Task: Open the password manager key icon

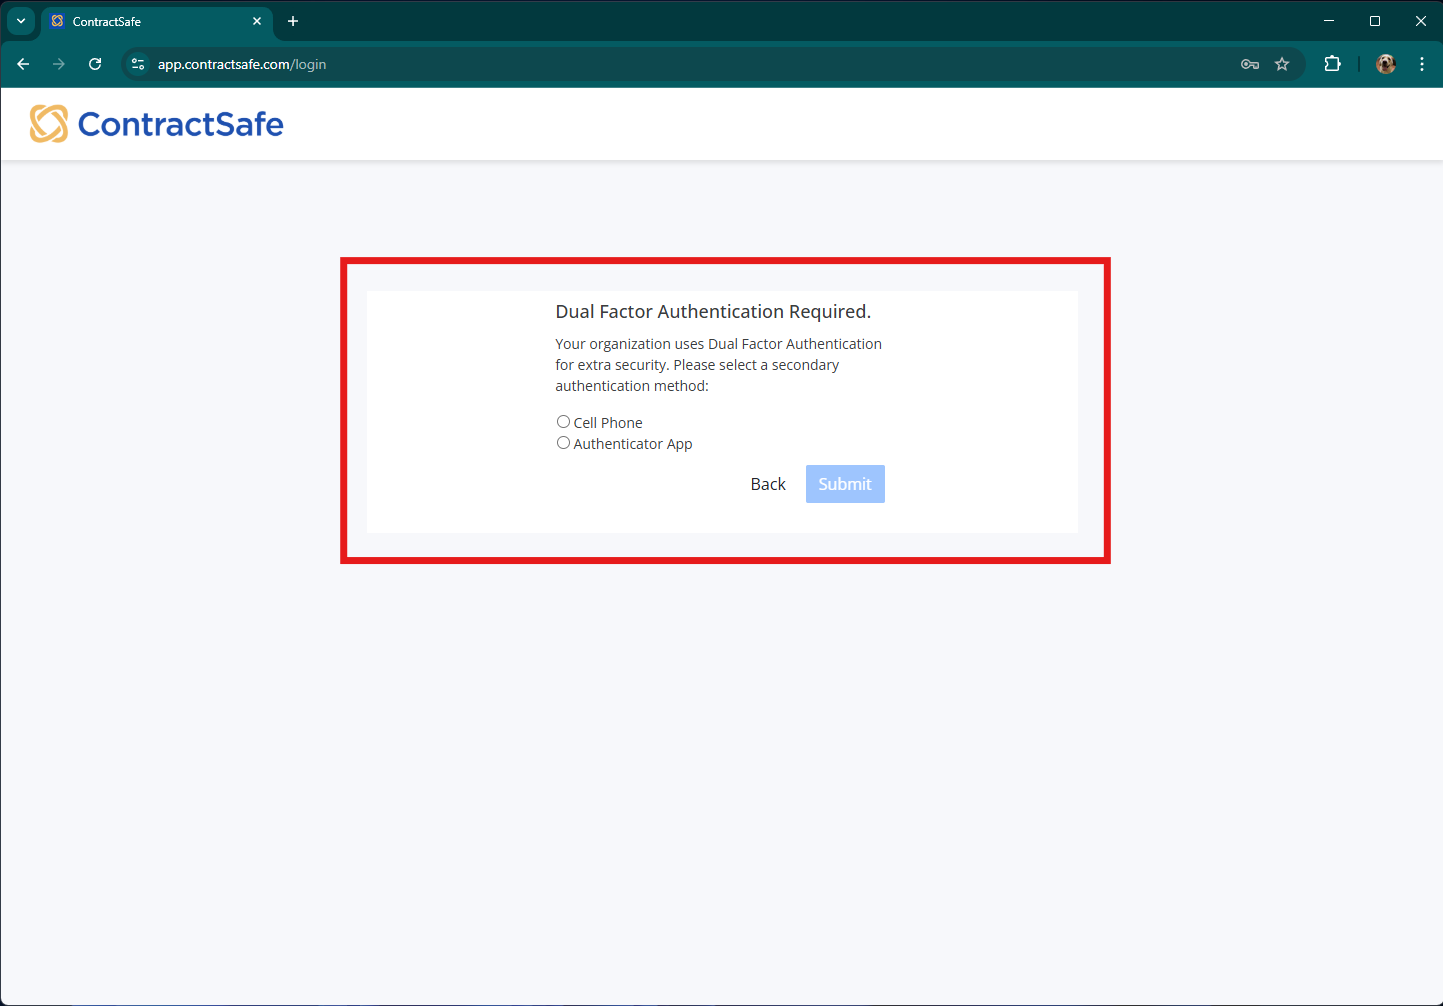Action: [x=1249, y=63]
